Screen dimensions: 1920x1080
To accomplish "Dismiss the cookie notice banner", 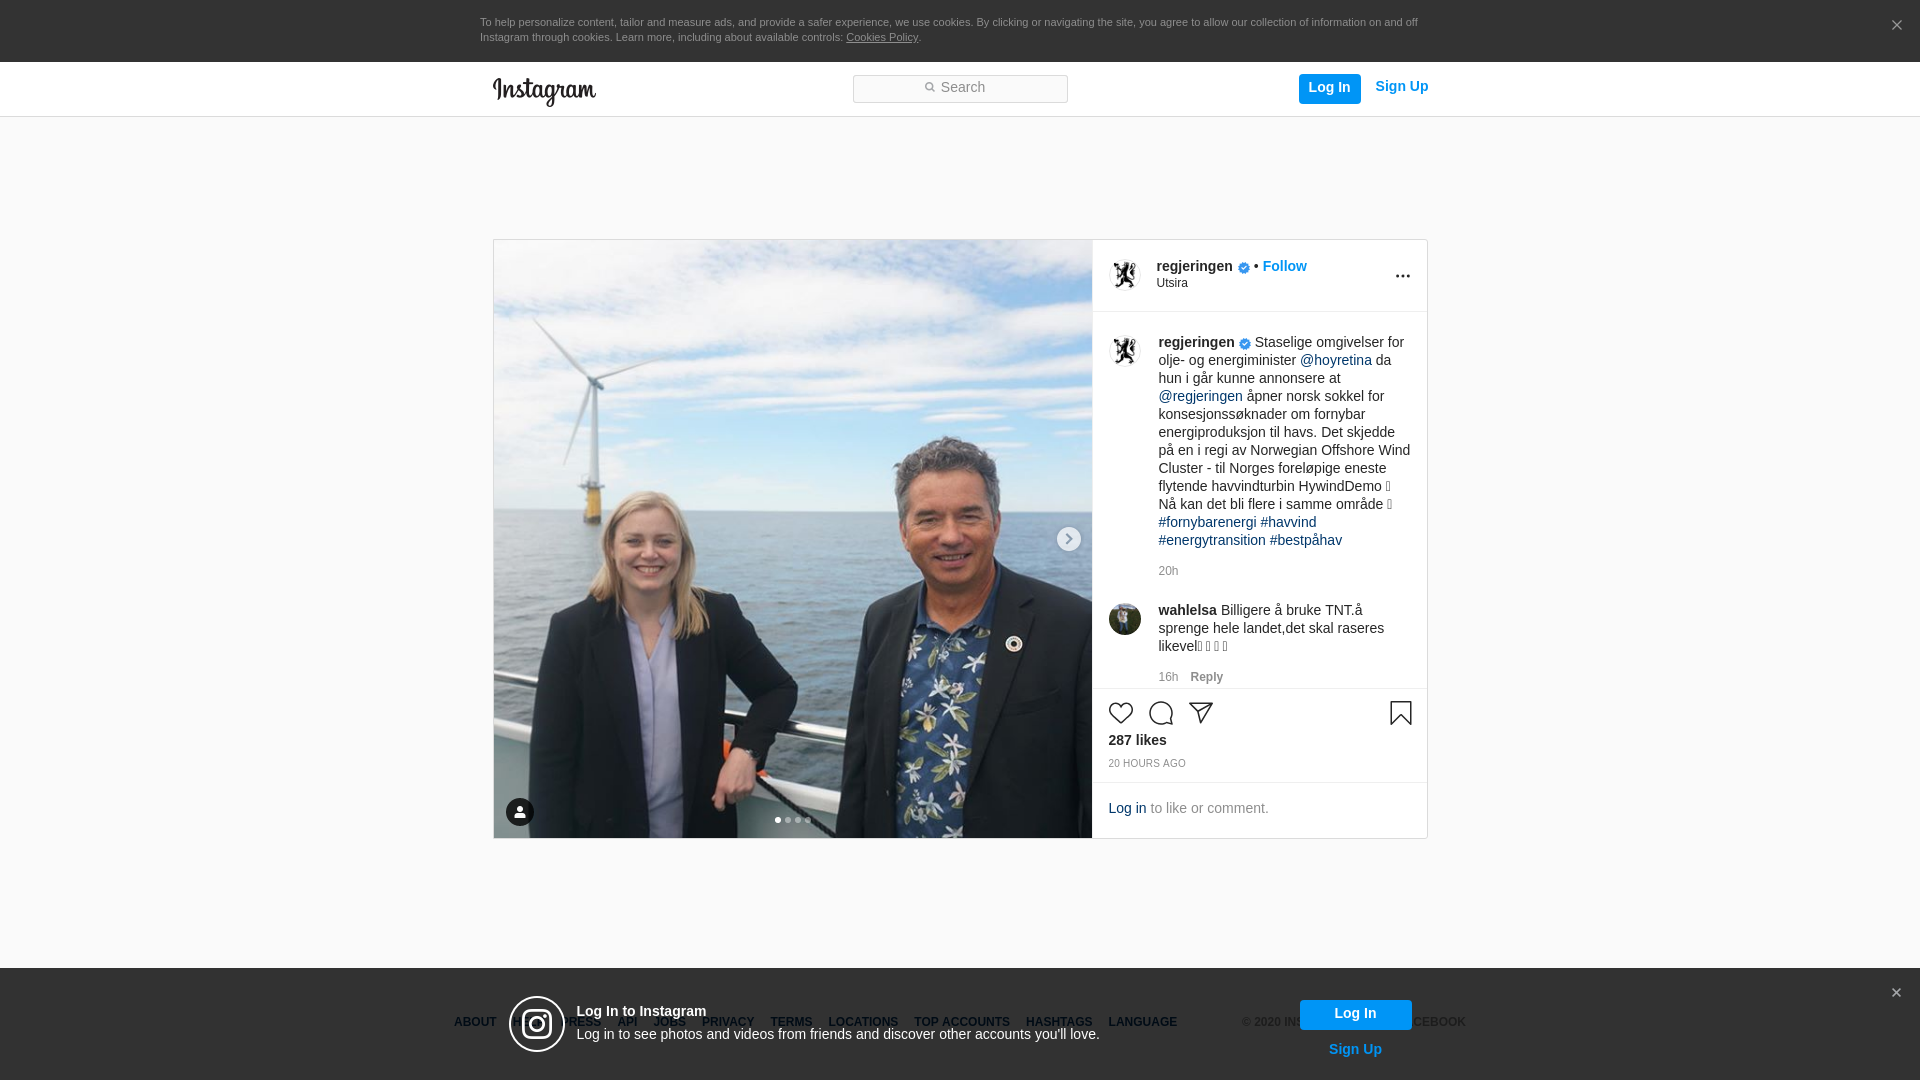I will click(1896, 26).
